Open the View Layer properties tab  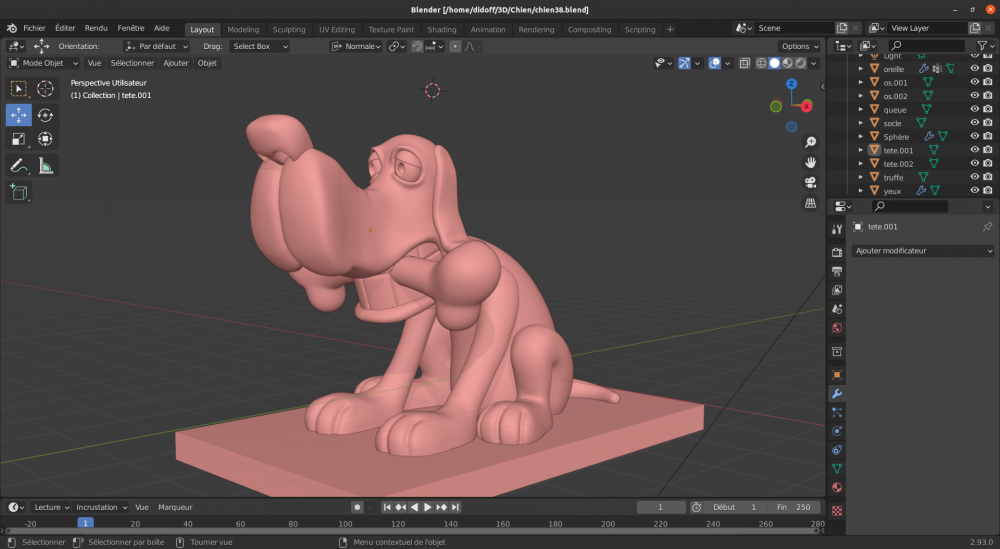click(x=837, y=290)
